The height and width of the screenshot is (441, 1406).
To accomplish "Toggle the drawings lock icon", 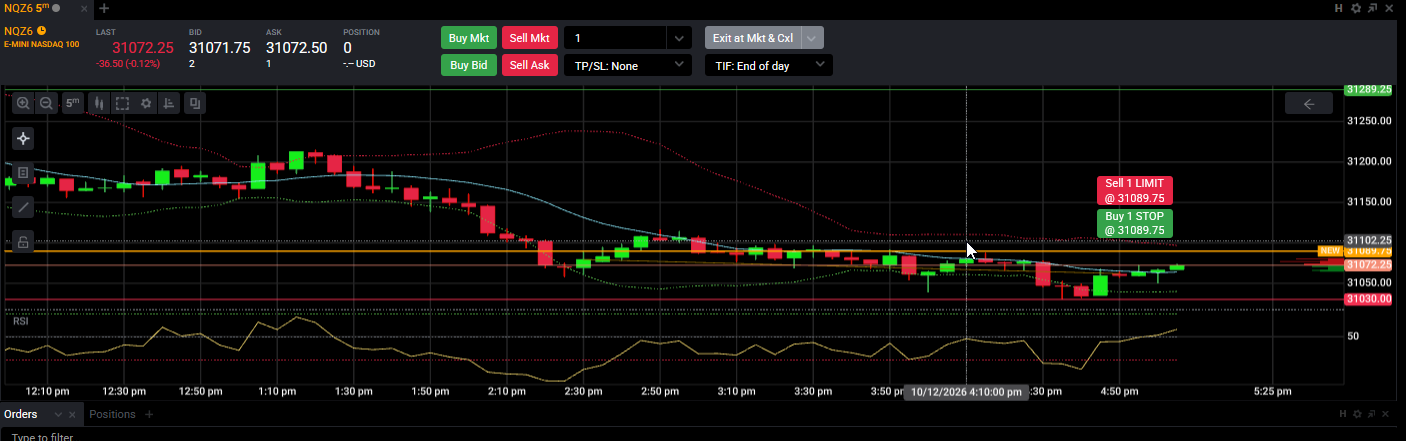I will point(23,241).
